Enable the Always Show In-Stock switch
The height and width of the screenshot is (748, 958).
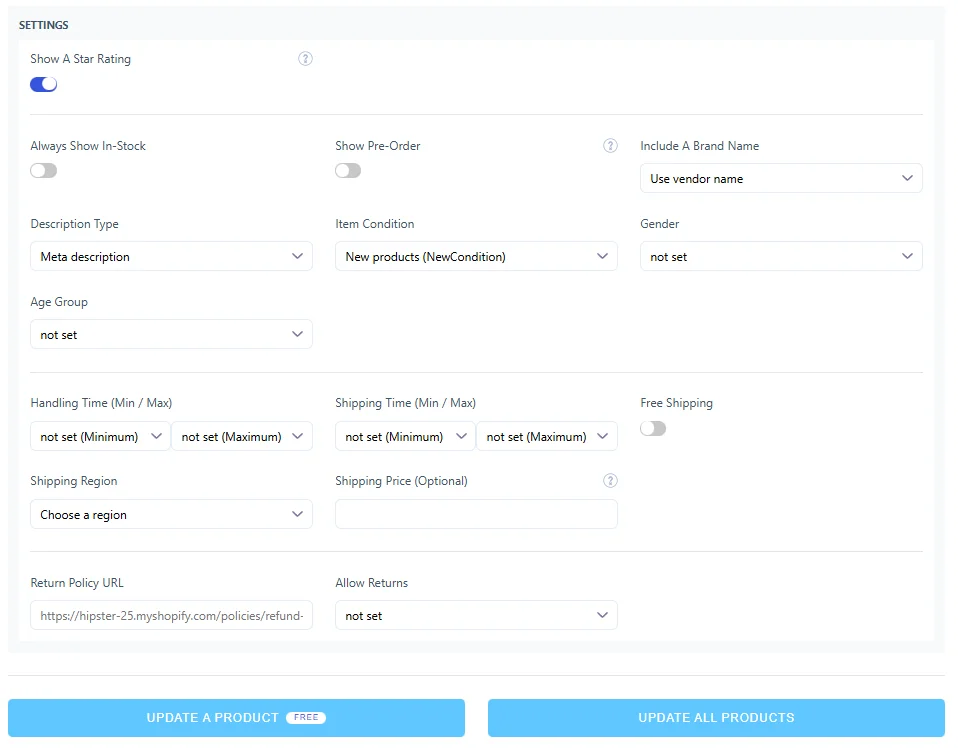point(44,170)
